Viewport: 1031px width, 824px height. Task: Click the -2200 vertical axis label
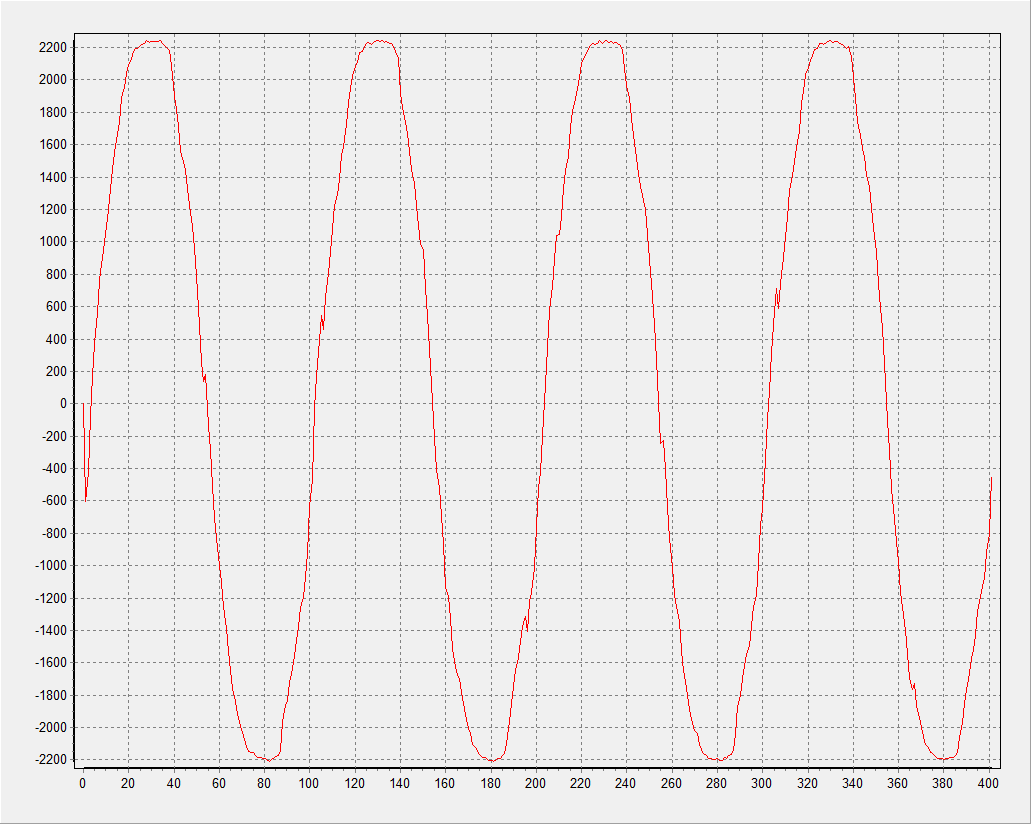click(51, 760)
